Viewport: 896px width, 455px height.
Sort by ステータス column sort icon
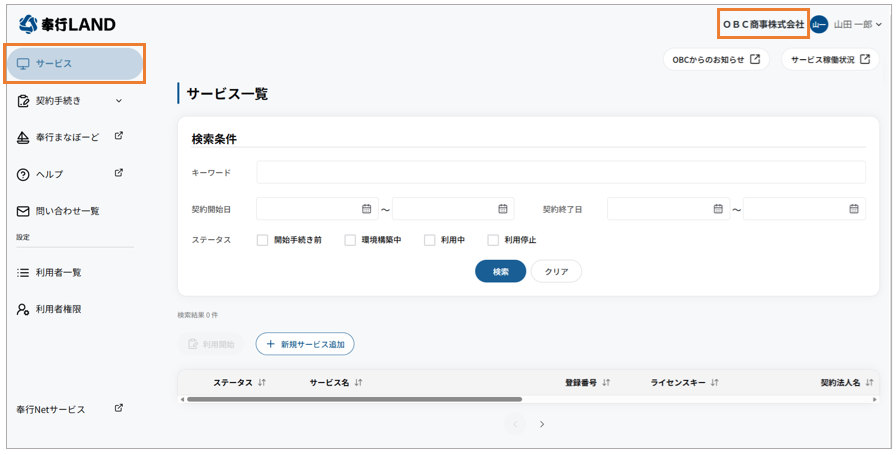(262, 382)
